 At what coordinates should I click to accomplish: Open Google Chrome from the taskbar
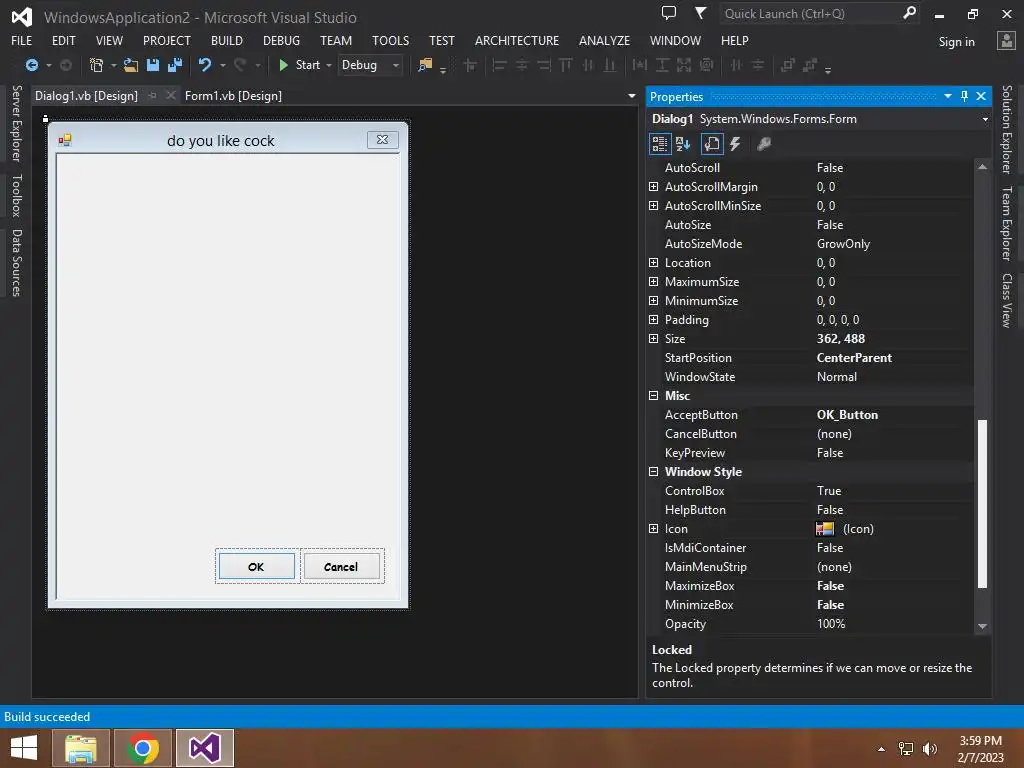click(143, 748)
